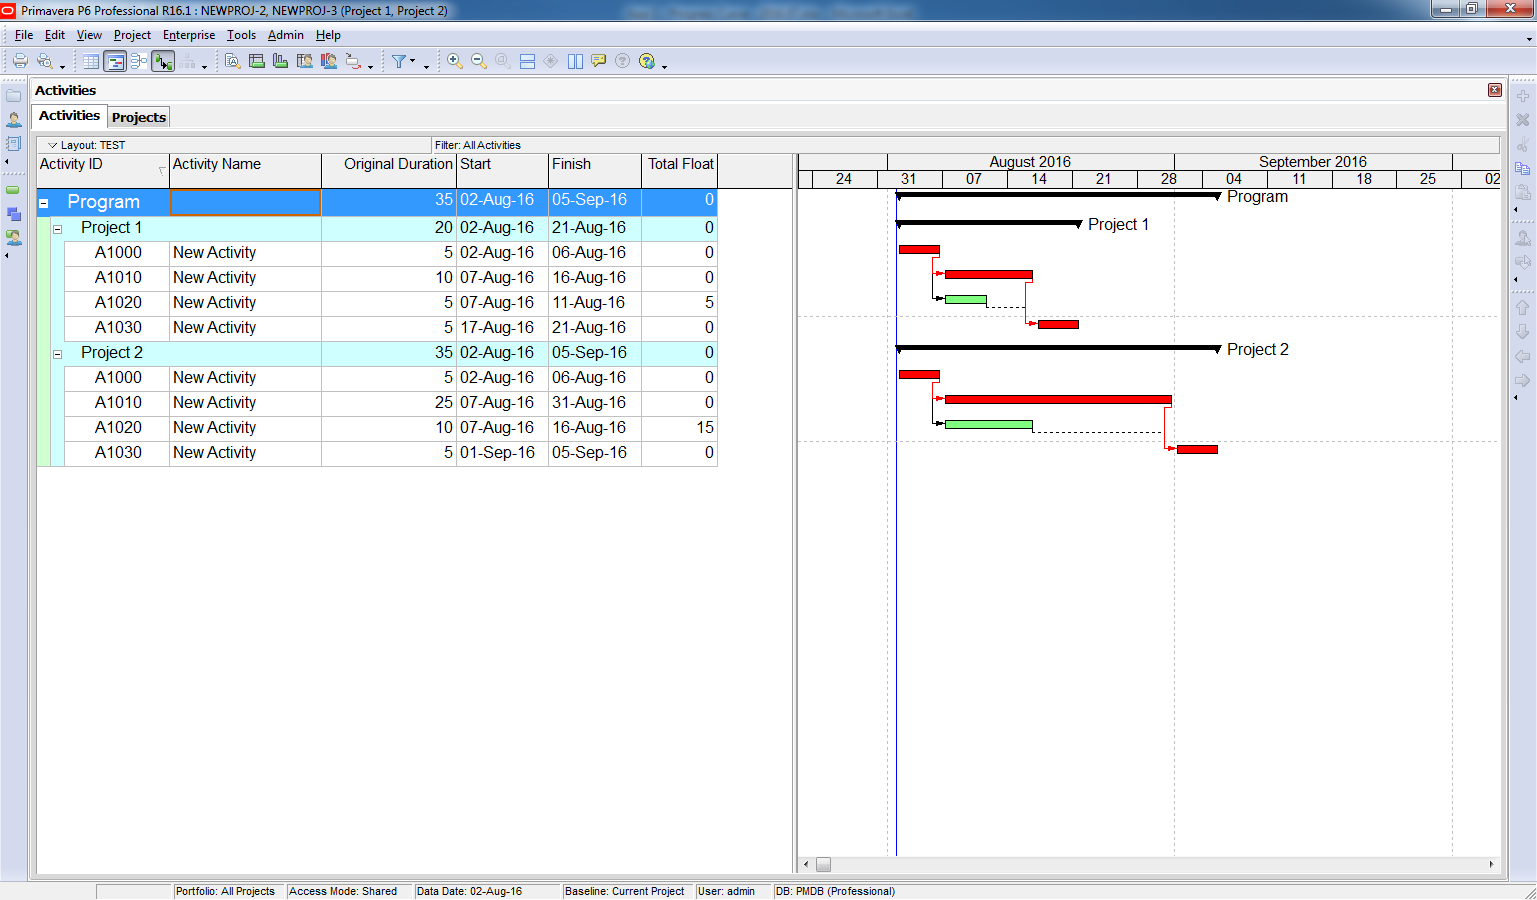Click the Delete X icon on the right panel
This screenshot has width=1537, height=900.
coord(1523,120)
